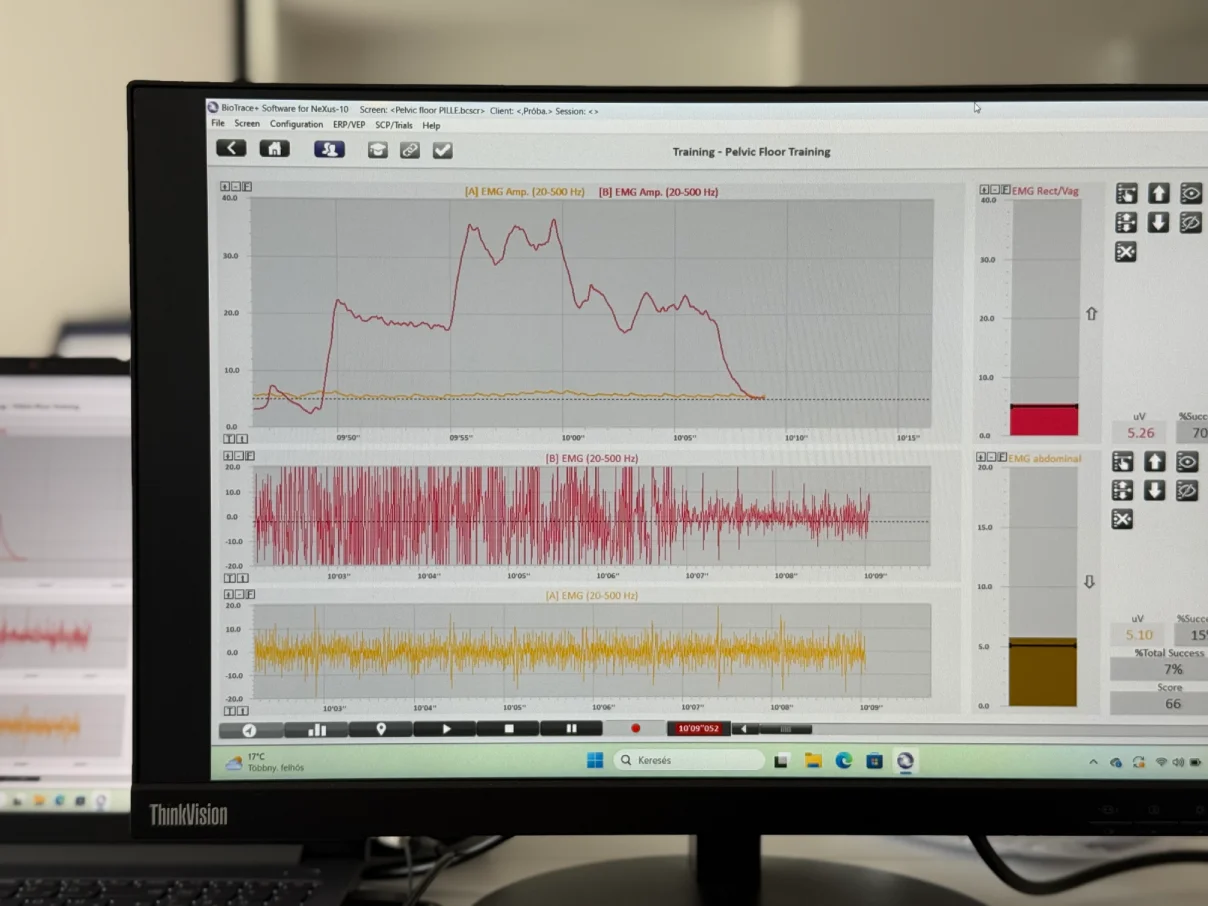
Task: Click the bar chart statistics button
Action: [317, 729]
